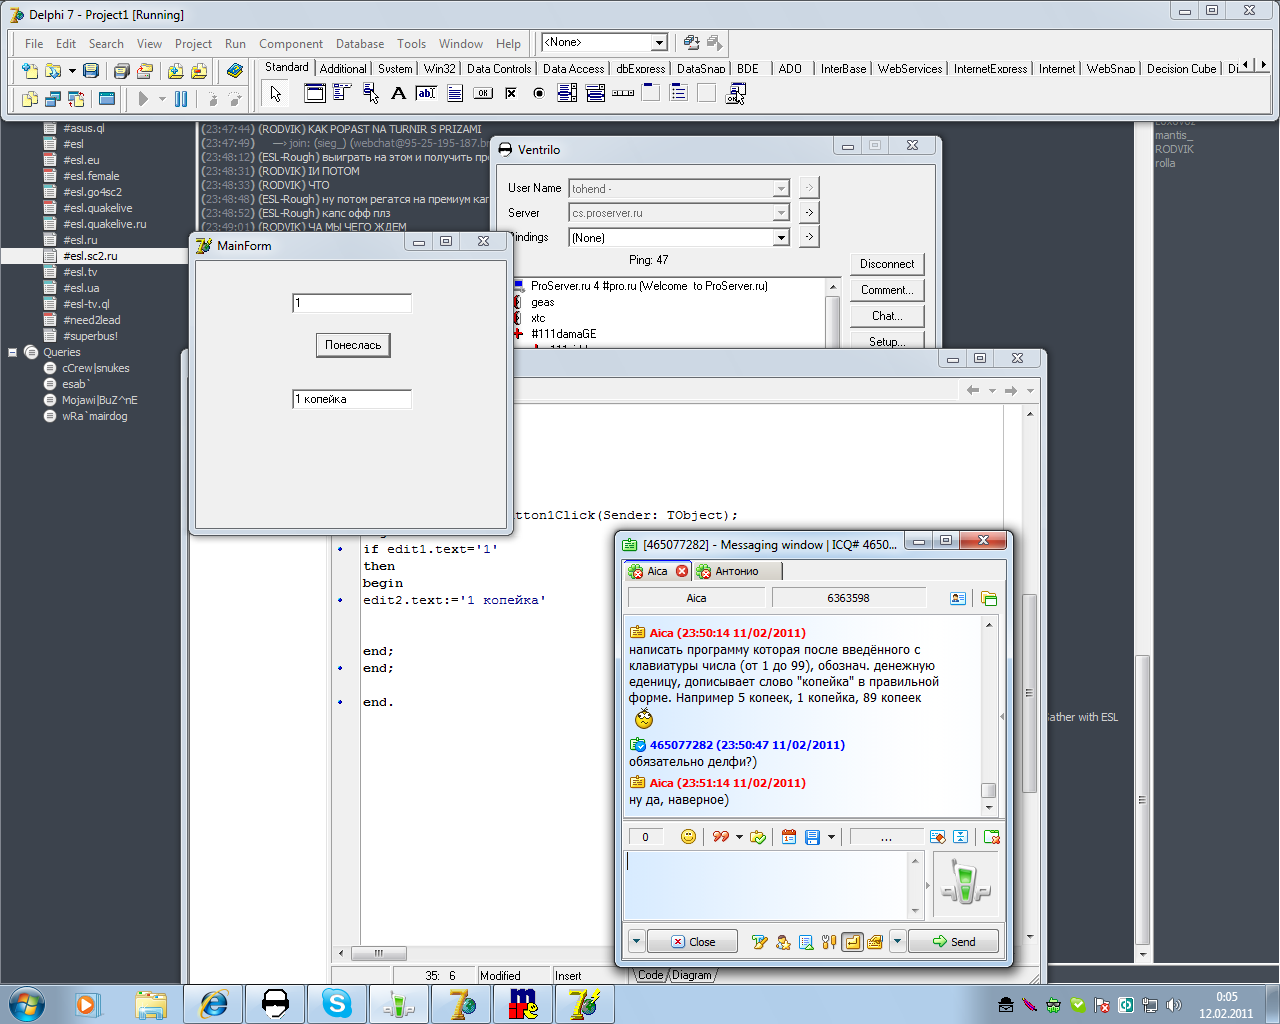Switch to the Антонио chat tab
Viewport: 1280px width, 1024px height.
pyautogui.click(x=737, y=571)
